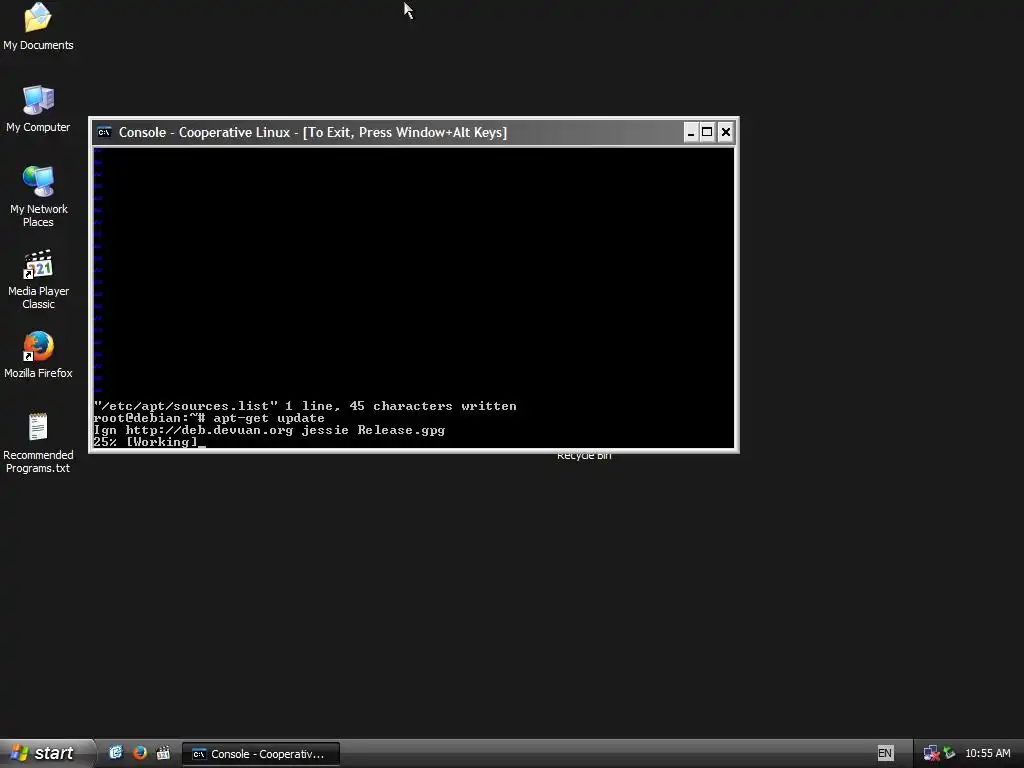The width and height of the screenshot is (1024, 768).
Task: Select My Network Places icon
Action: 38,196
